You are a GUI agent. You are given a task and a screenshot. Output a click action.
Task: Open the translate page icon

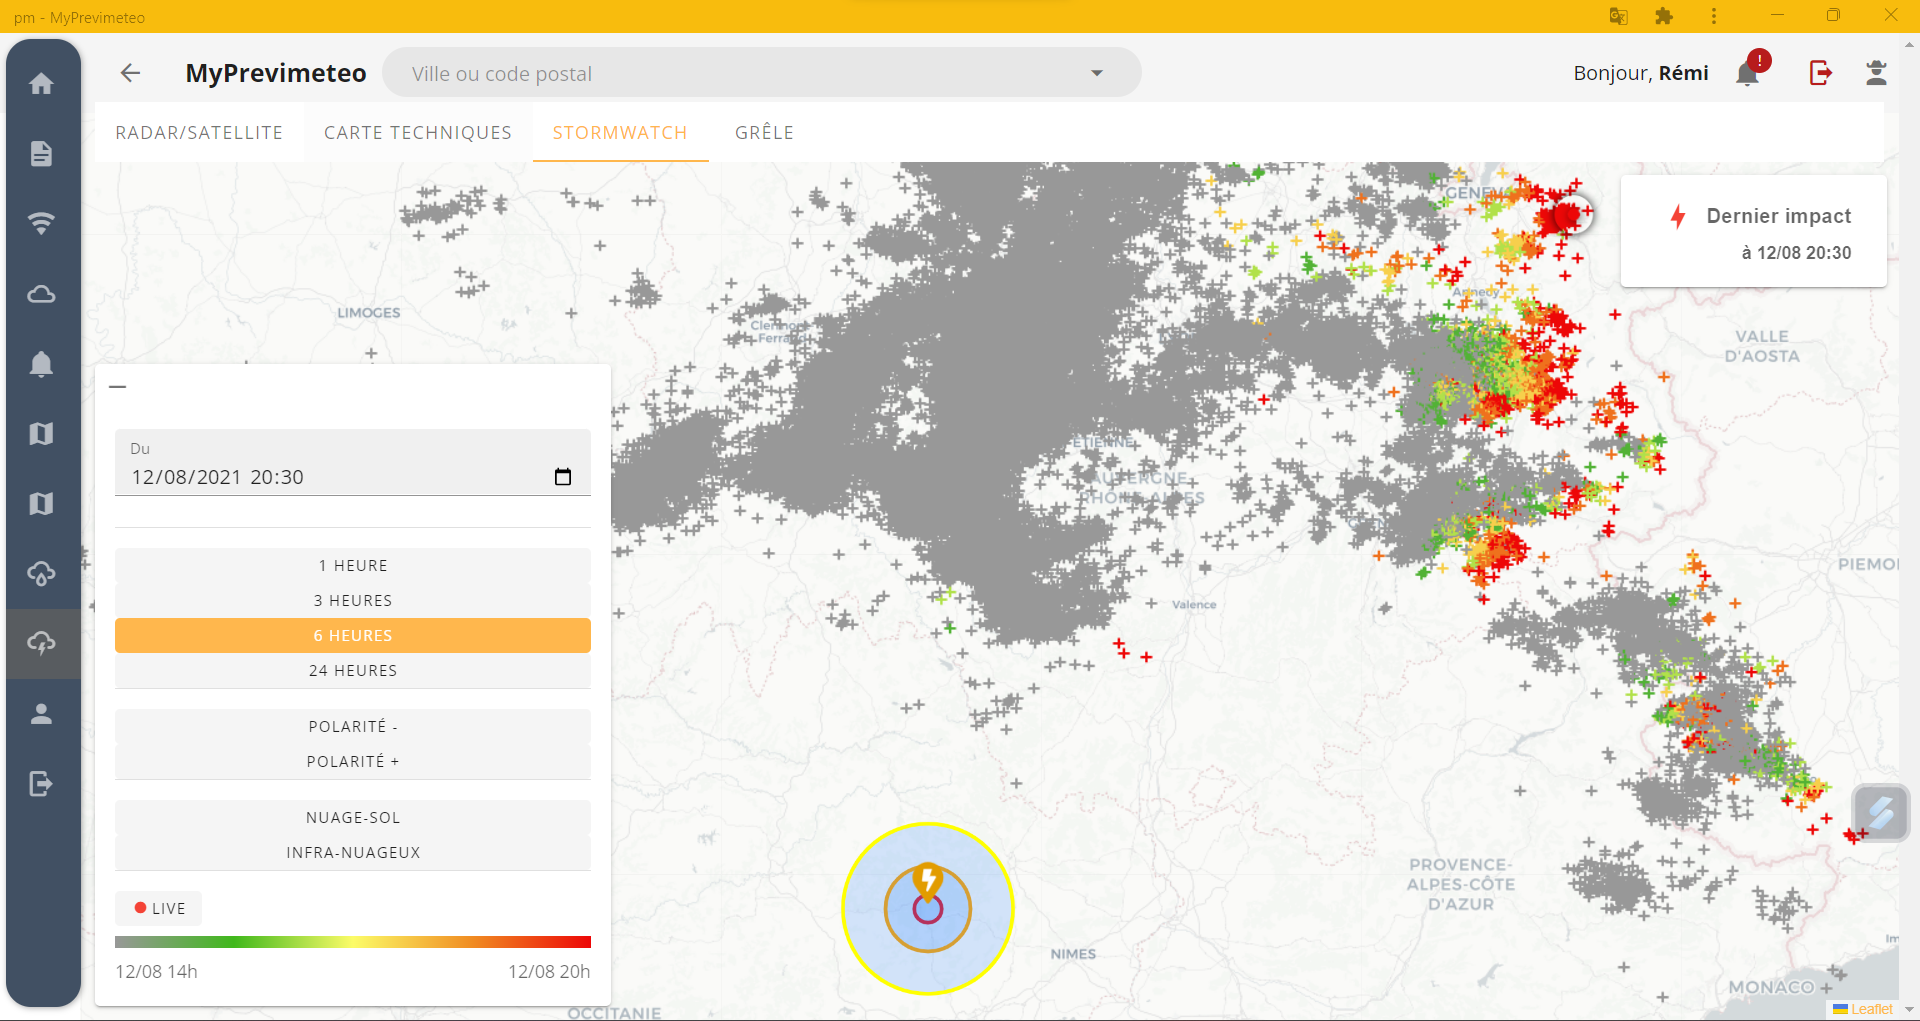click(1618, 16)
